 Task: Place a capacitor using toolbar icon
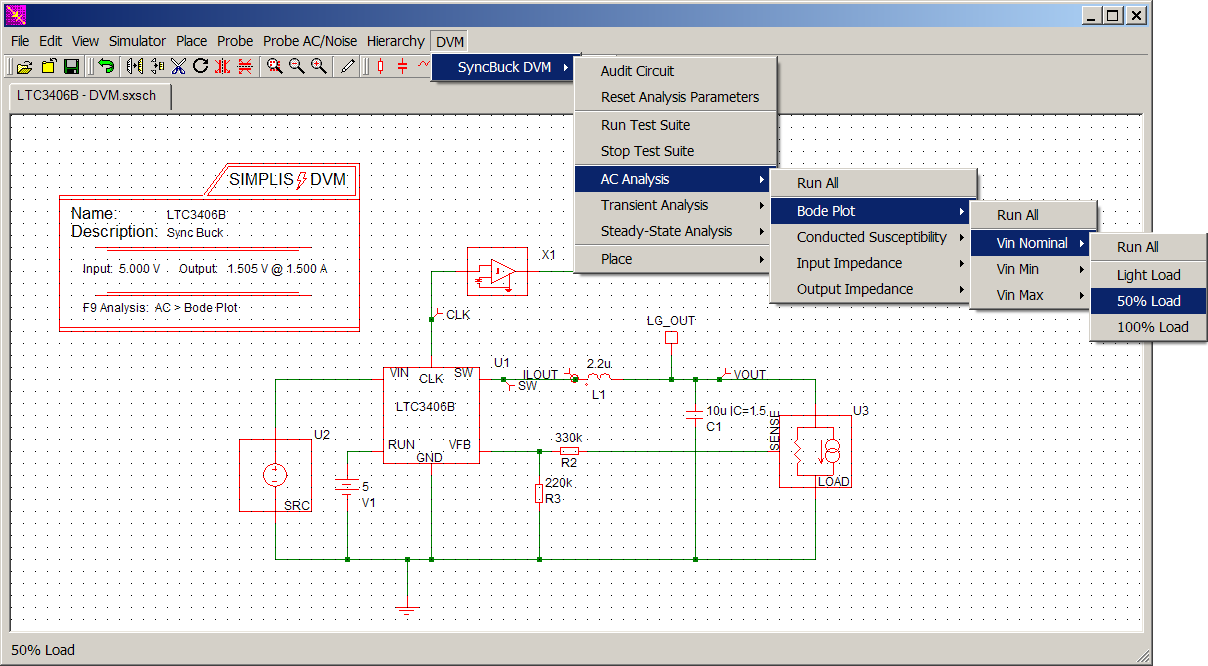click(x=402, y=67)
